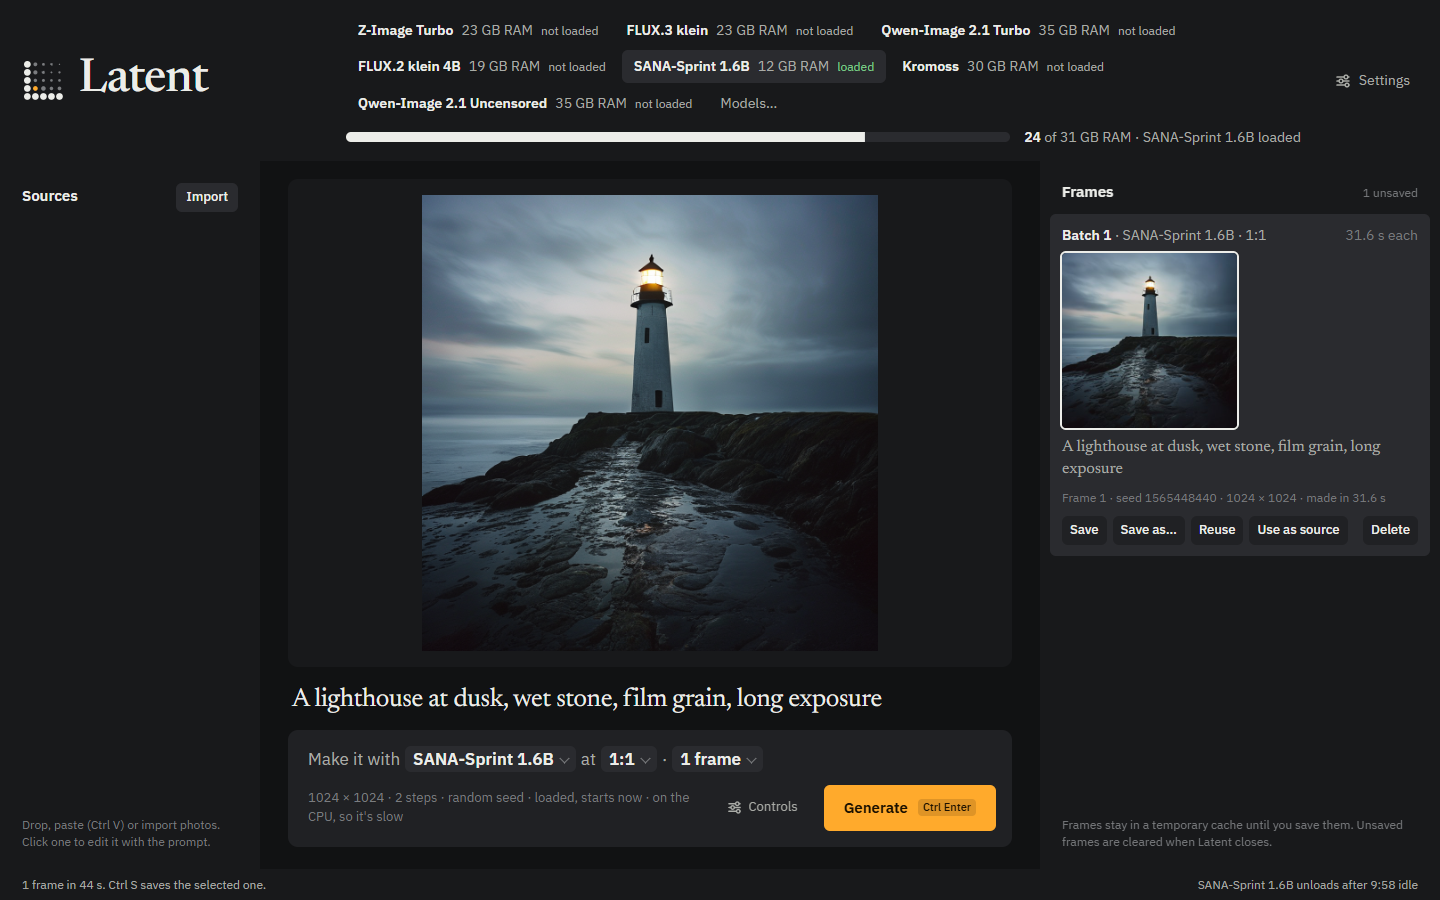Click the '1024 × 1024 · 2 steps' summary text
The image size is (1440, 900).
coord(499,807)
